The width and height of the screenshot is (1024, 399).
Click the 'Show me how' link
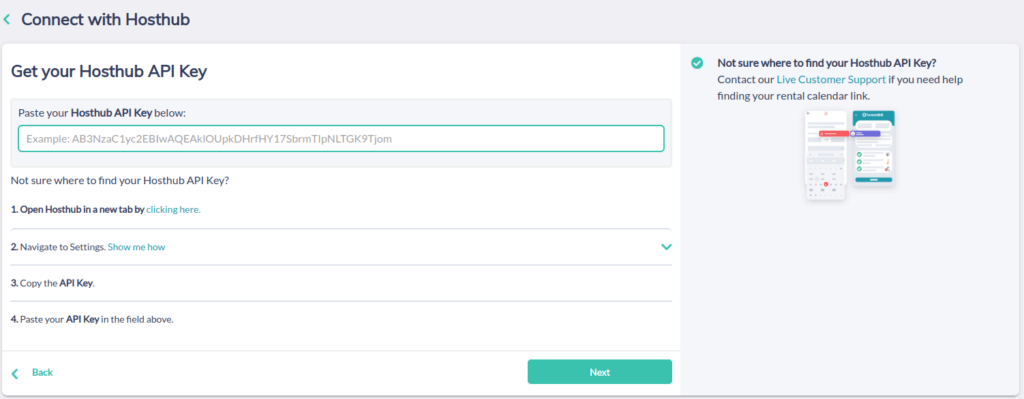coord(136,247)
